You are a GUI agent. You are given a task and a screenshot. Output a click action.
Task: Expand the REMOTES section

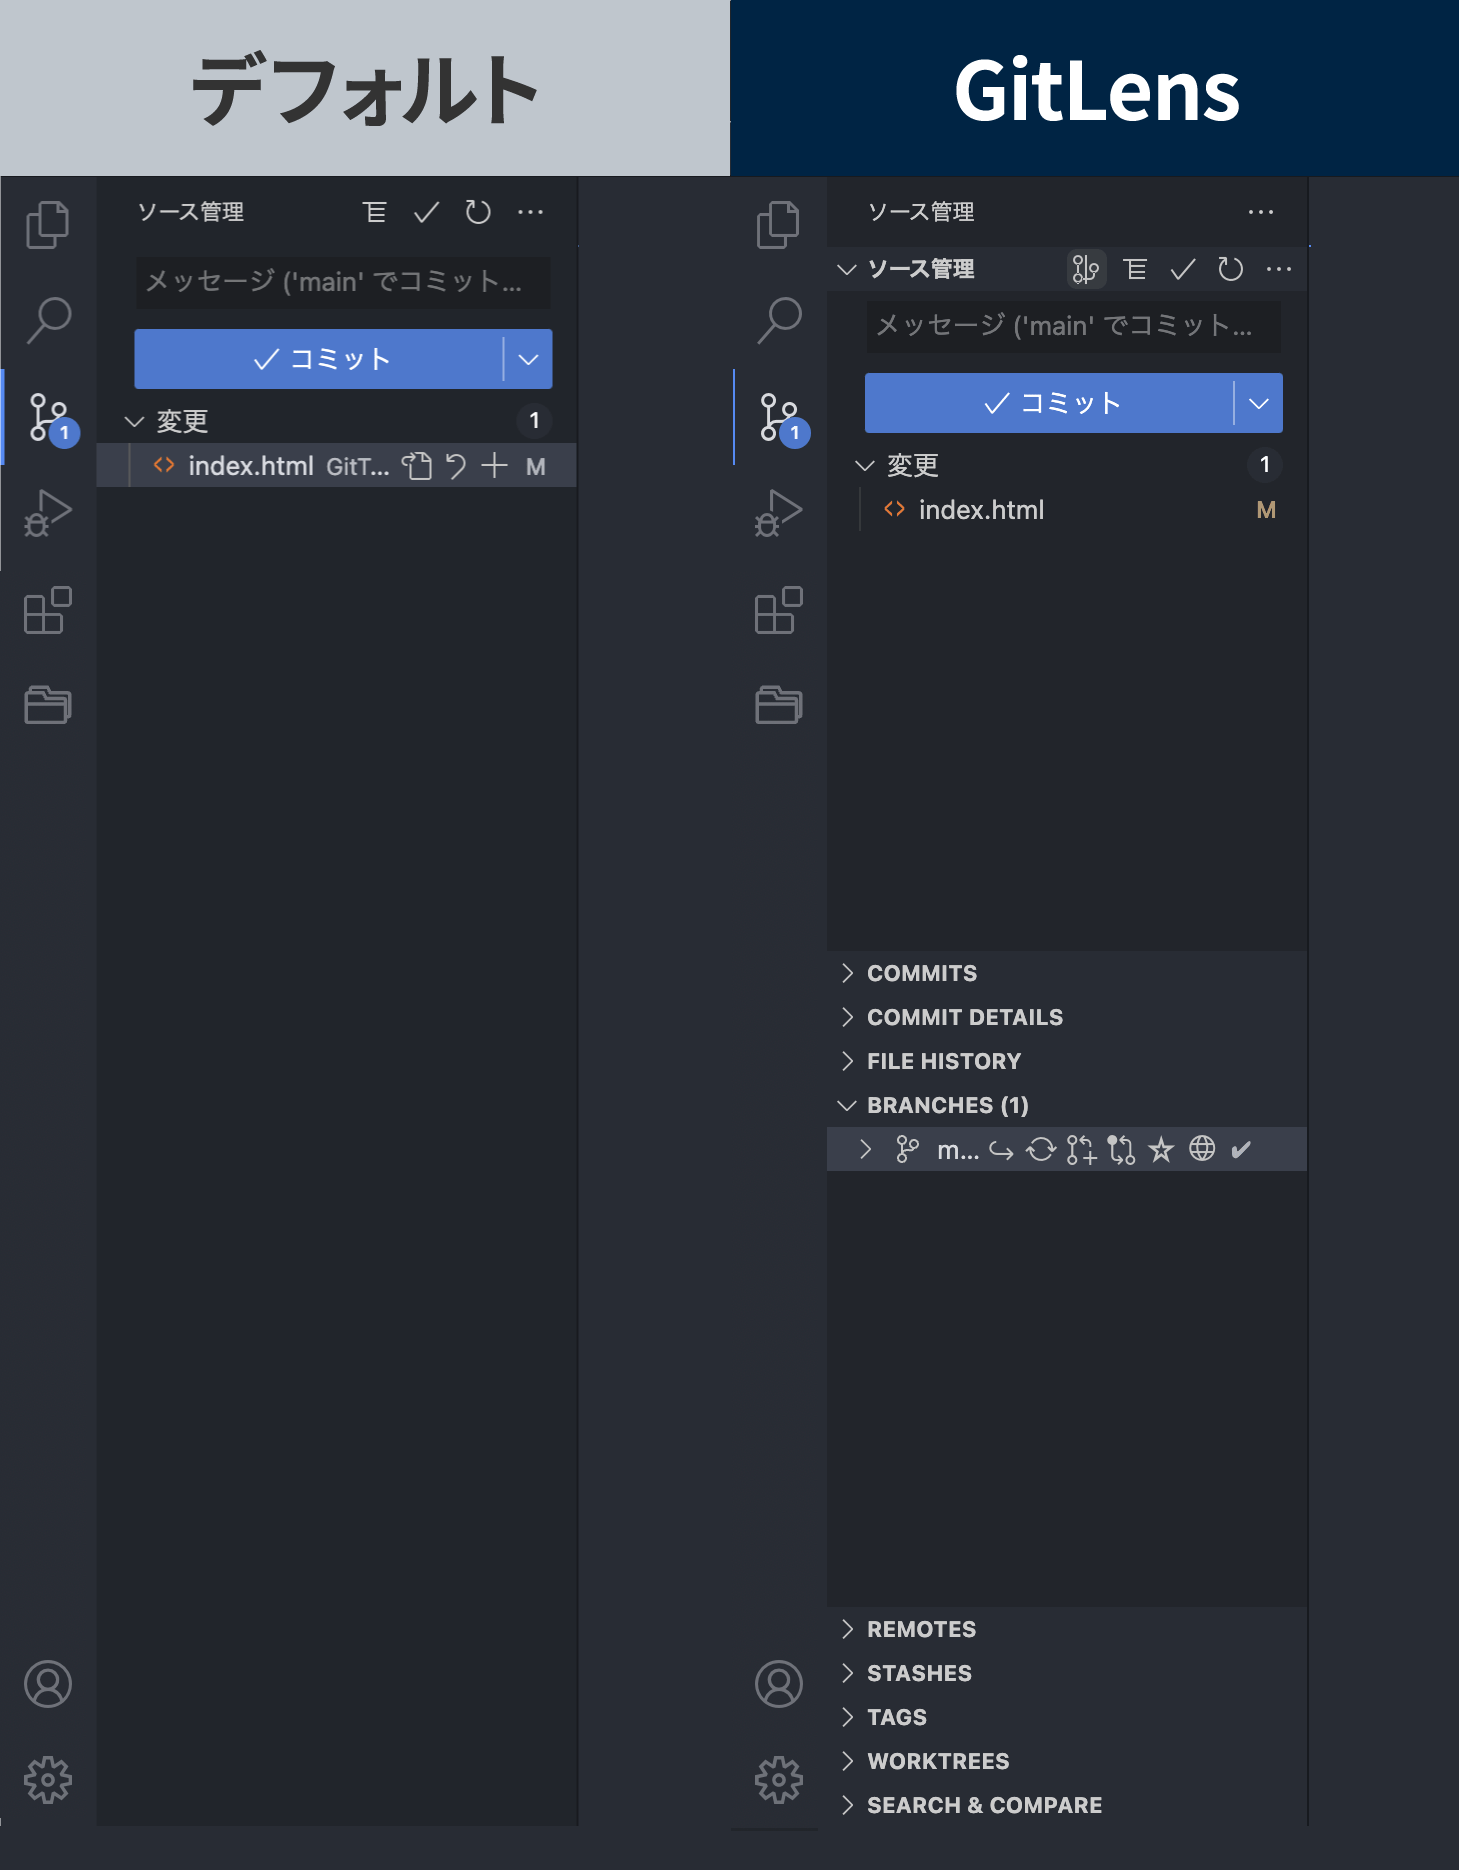1067,1629
